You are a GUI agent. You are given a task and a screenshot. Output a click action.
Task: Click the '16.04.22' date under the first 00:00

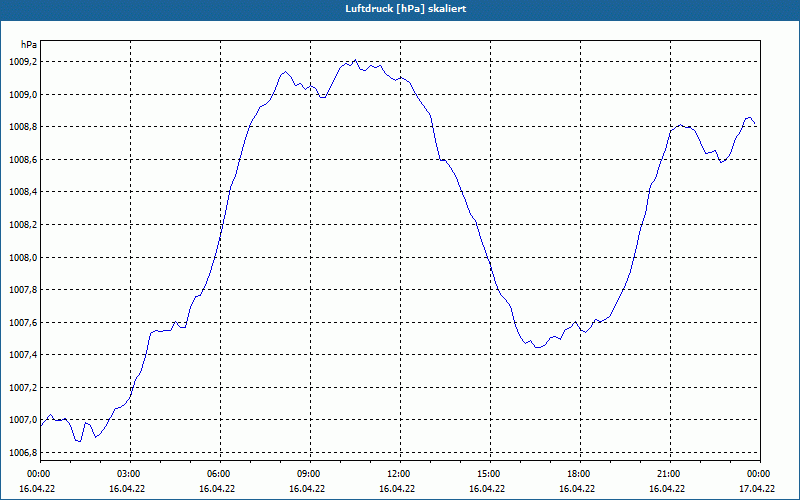point(37,488)
